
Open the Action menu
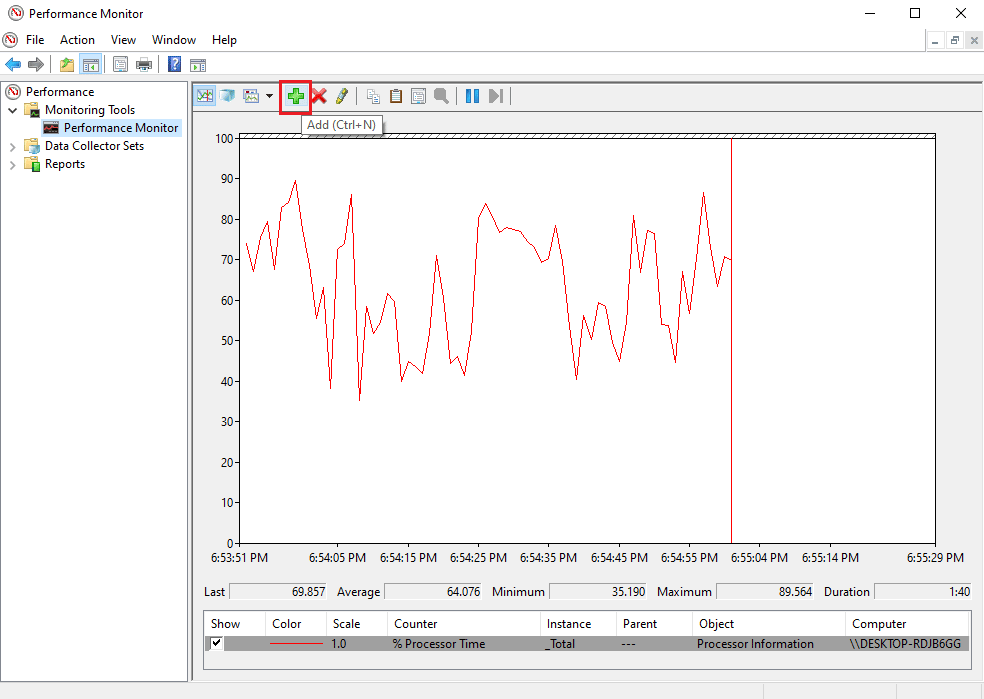pyautogui.click(x=77, y=40)
